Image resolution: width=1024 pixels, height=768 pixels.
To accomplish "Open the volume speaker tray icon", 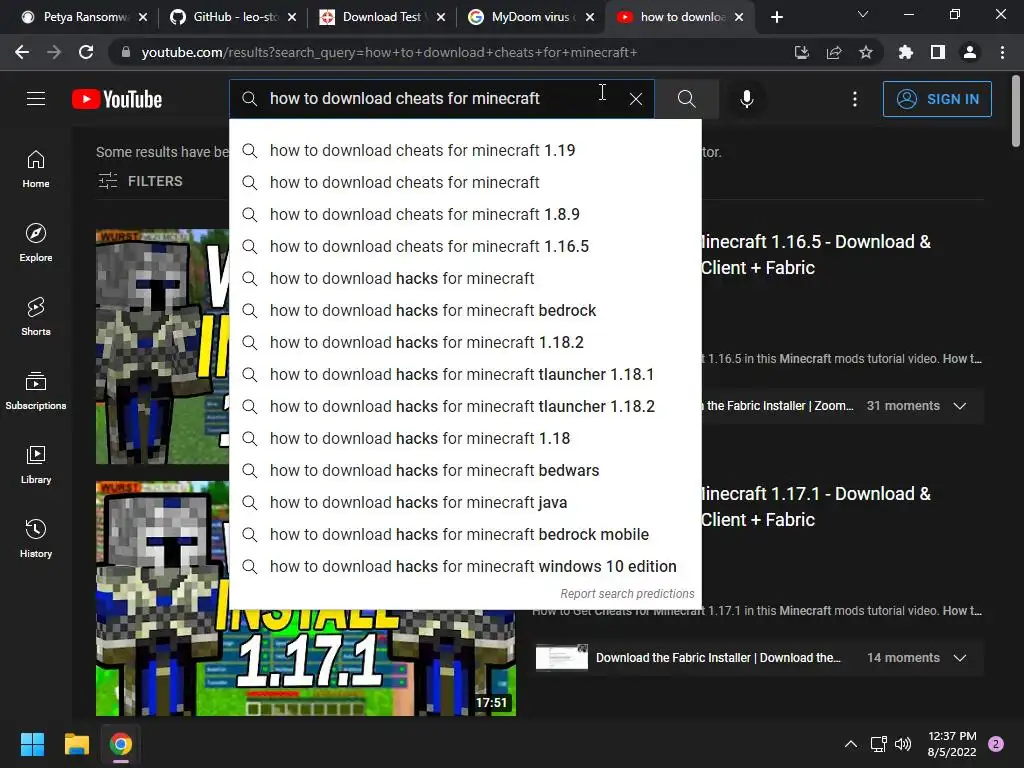I will coord(903,744).
